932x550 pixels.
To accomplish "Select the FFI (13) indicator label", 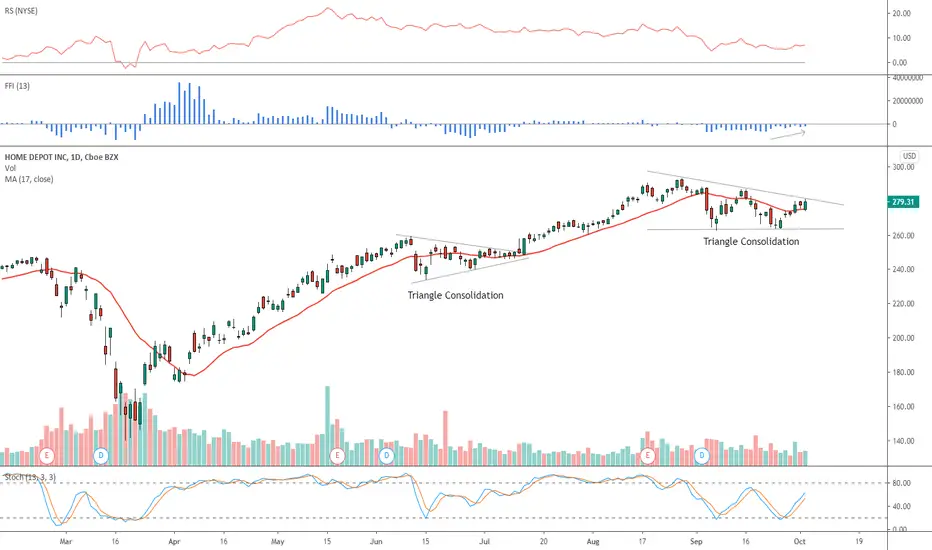I will [x=17, y=86].
